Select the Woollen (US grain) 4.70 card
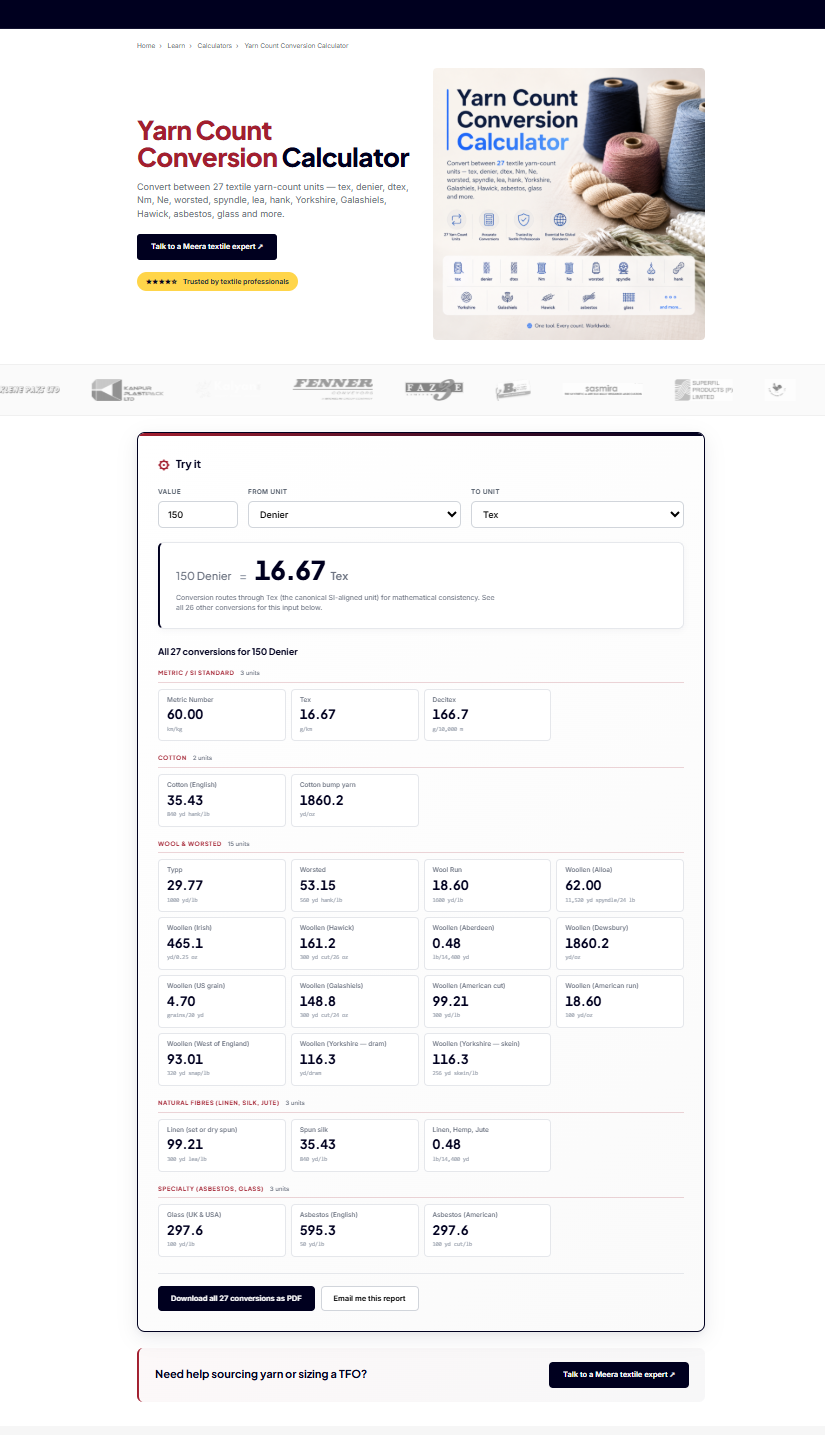This screenshot has height=1435, width=825. tap(222, 1001)
